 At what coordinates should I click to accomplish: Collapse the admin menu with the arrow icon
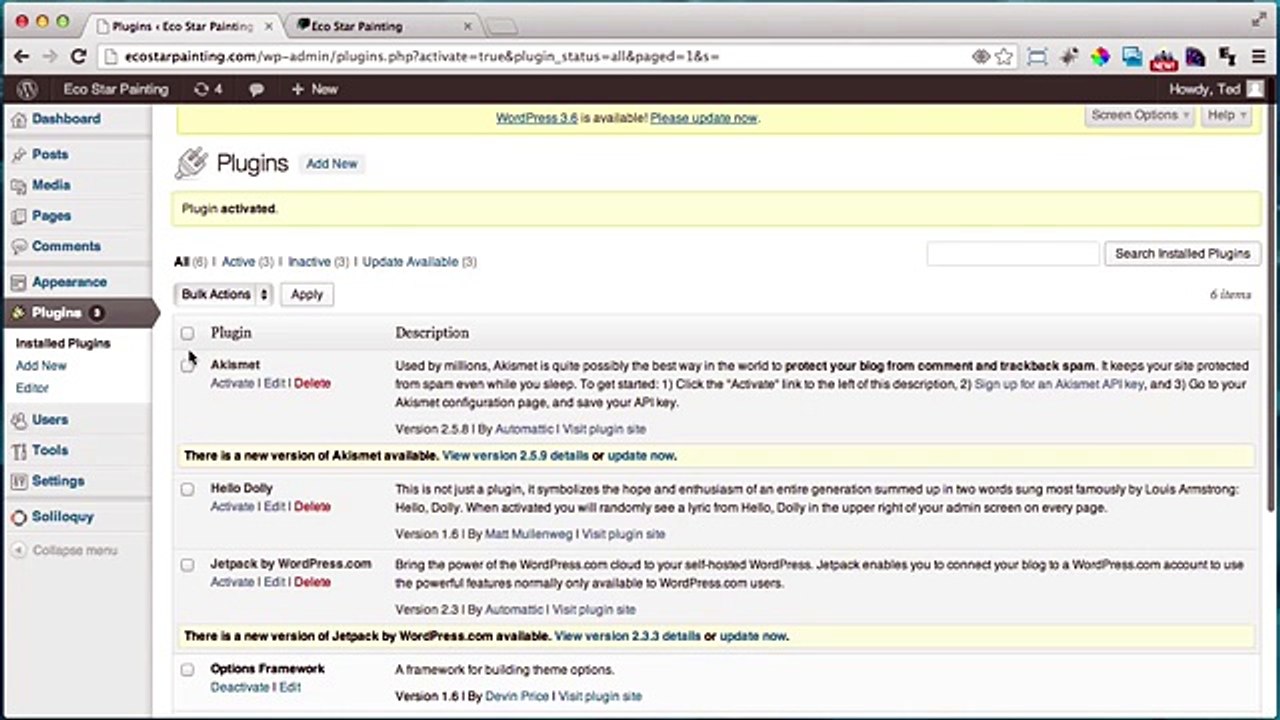coord(18,551)
